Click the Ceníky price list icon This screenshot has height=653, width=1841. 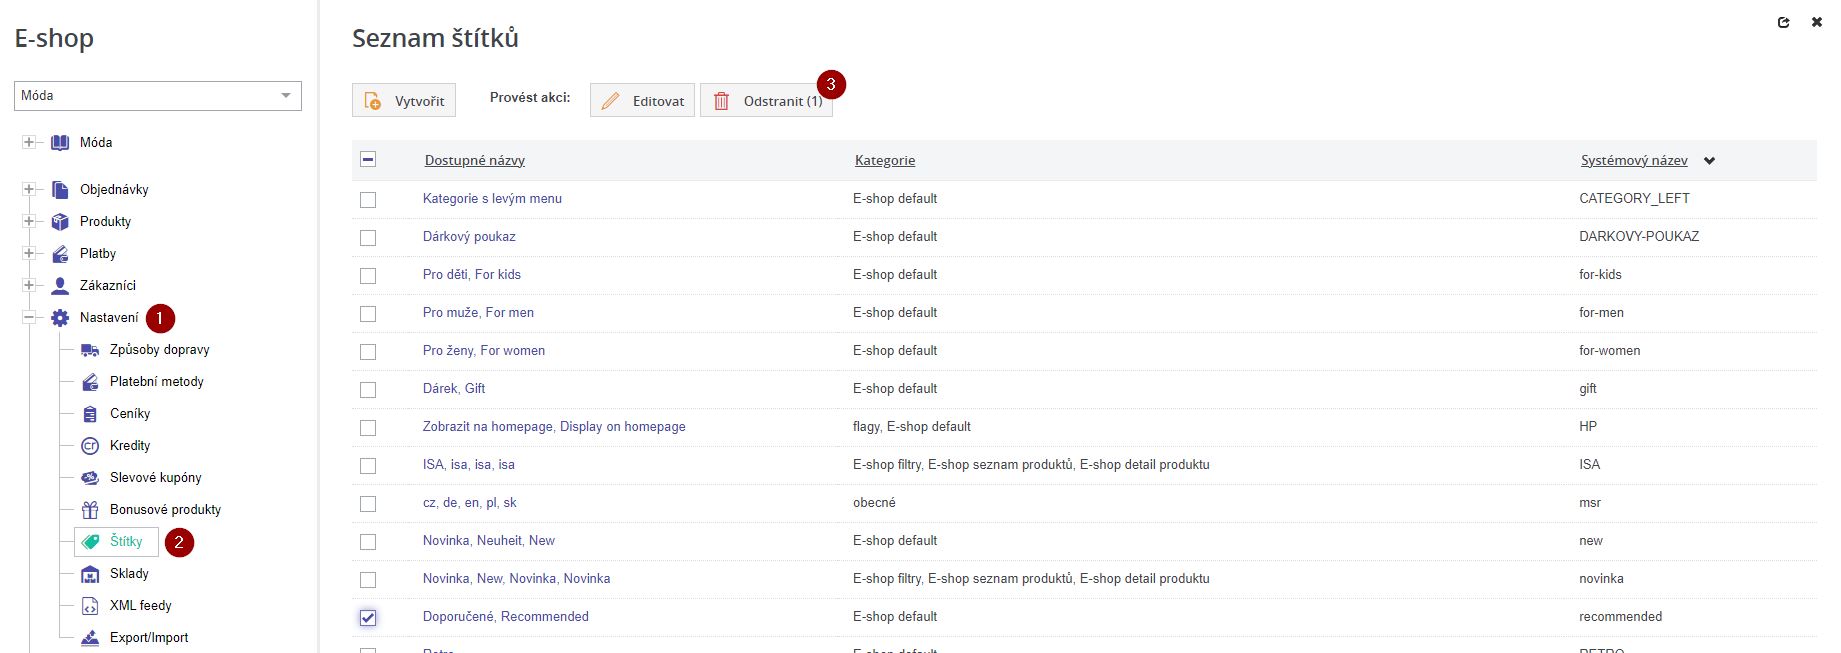pos(90,414)
